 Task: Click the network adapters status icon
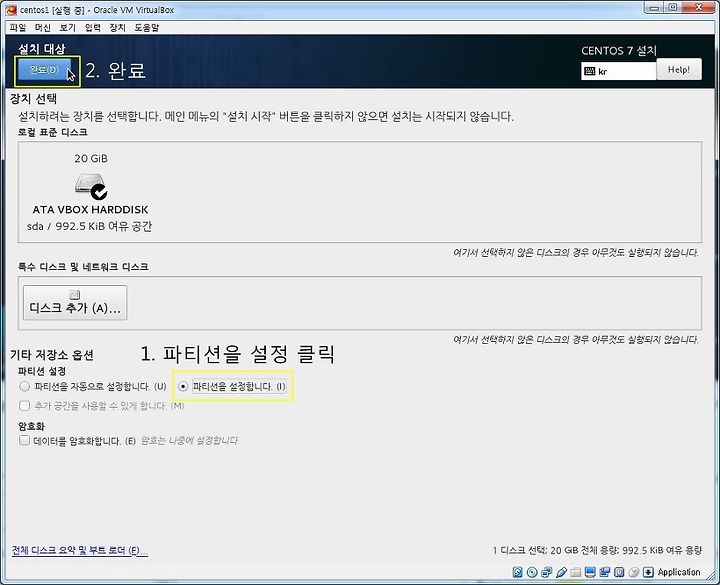[x=546, y=572]
